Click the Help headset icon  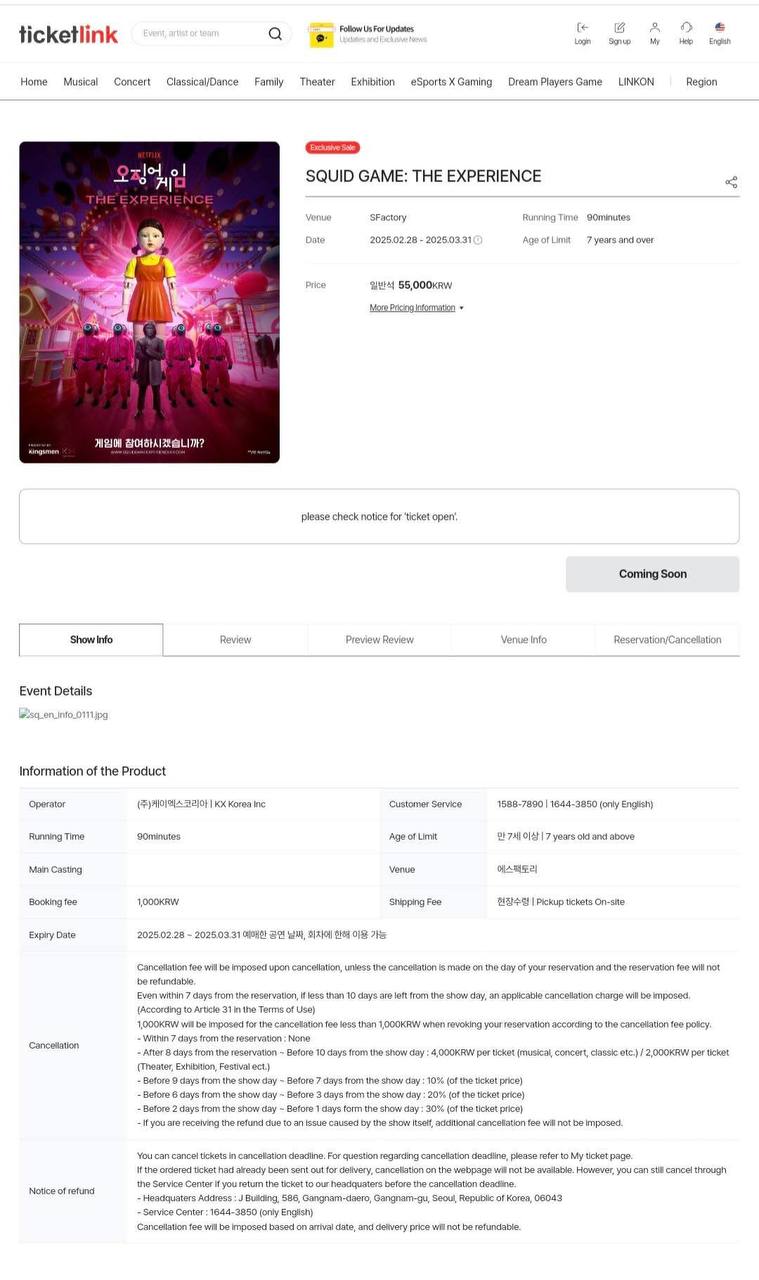(686, 28)
